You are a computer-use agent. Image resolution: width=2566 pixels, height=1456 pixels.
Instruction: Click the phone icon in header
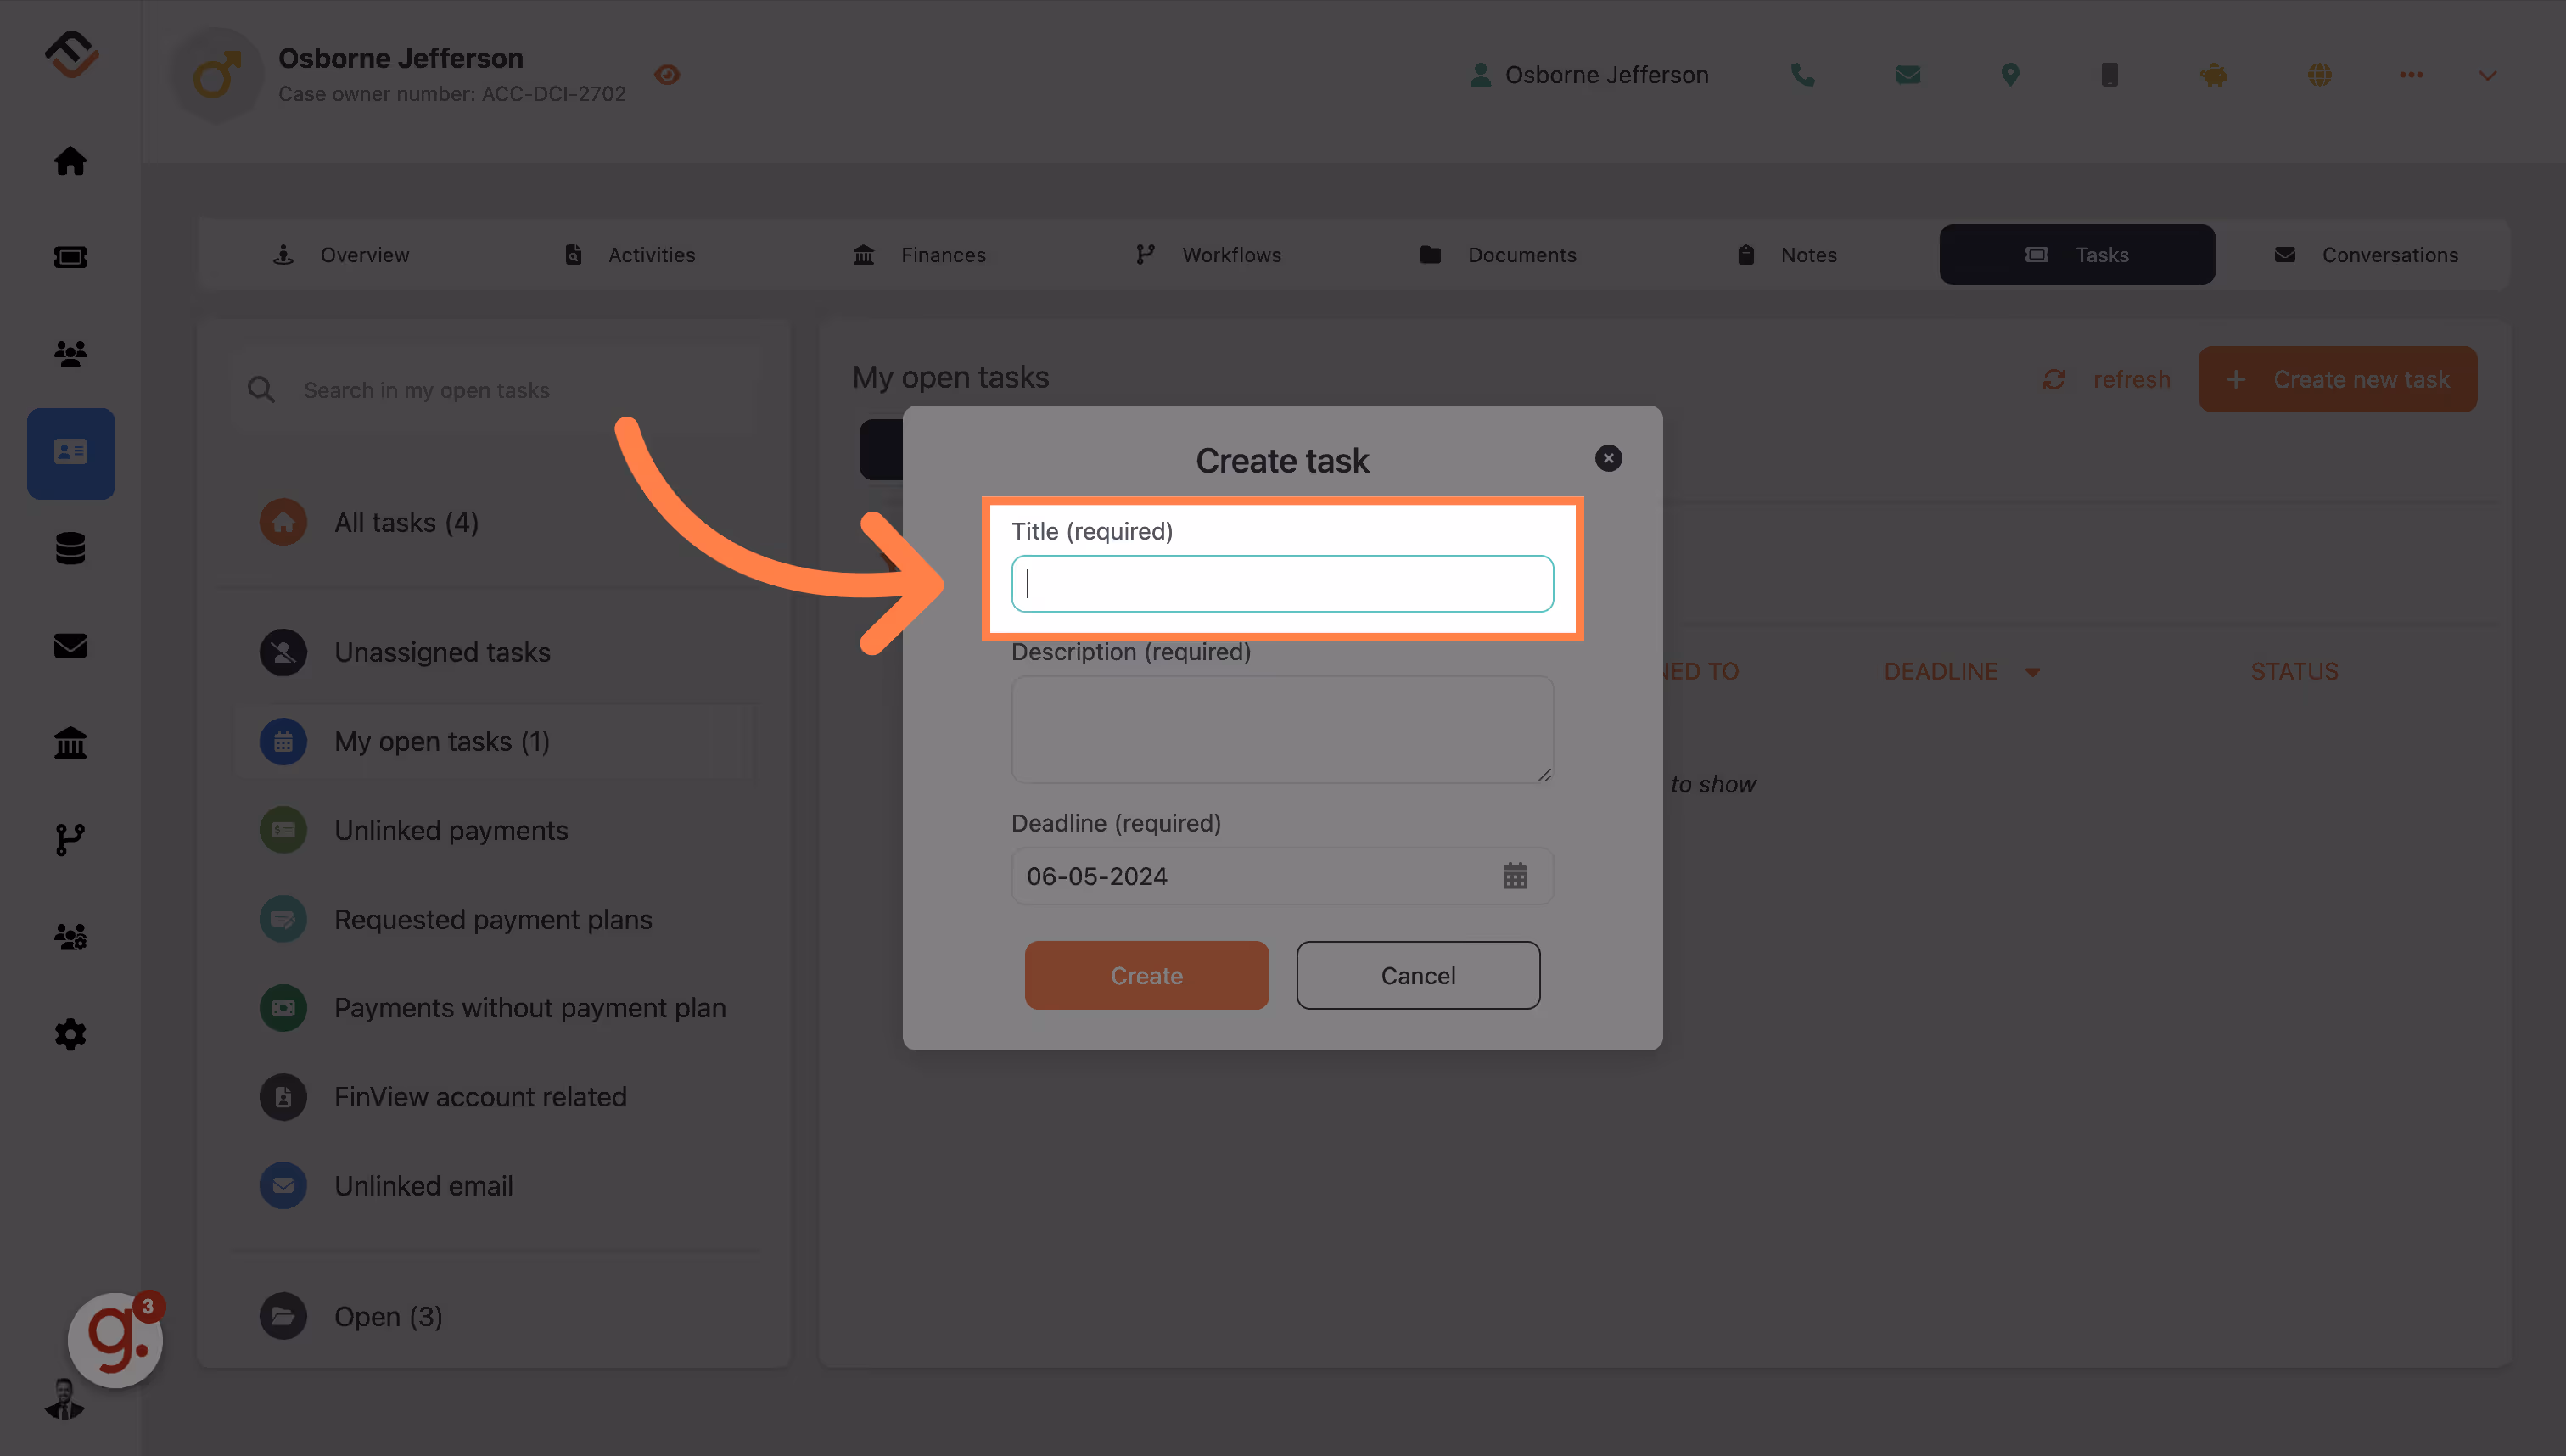point(1802,75)
